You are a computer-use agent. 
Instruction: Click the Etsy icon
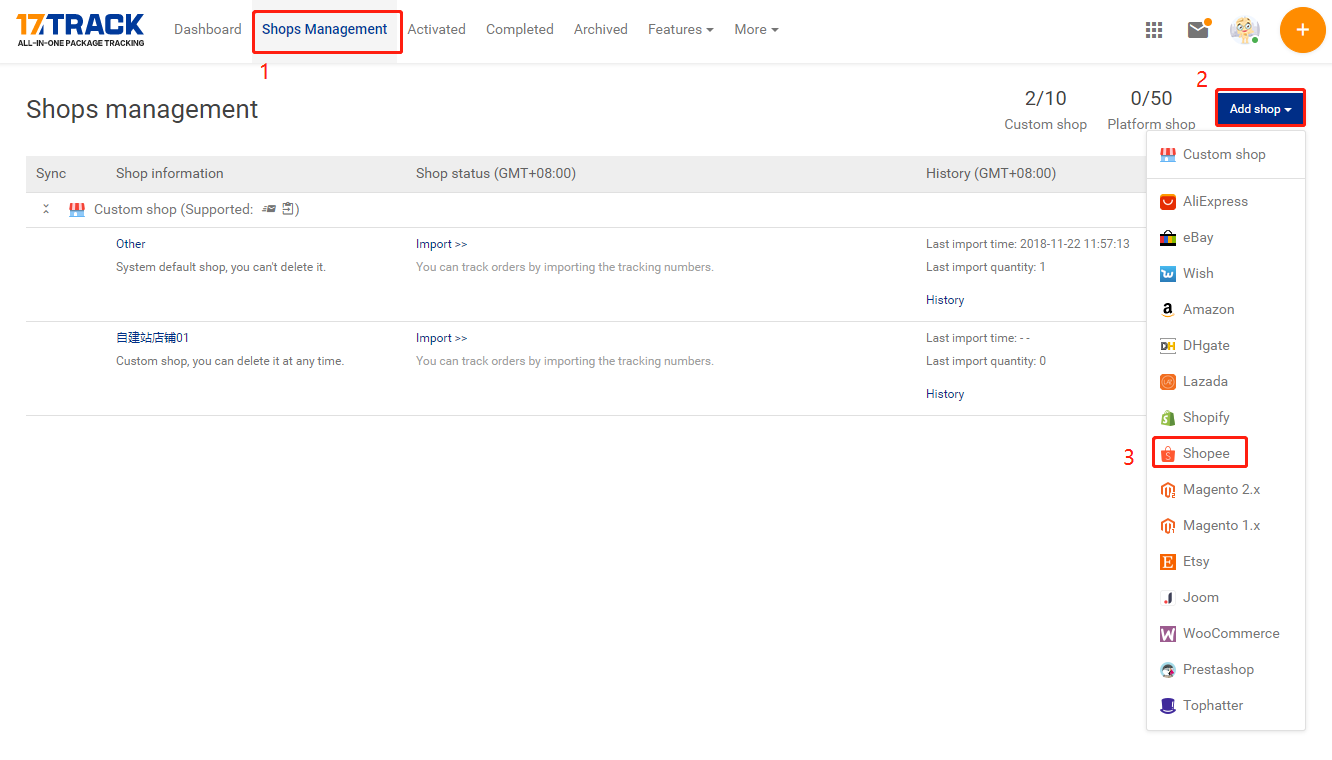pos(1167,562)
